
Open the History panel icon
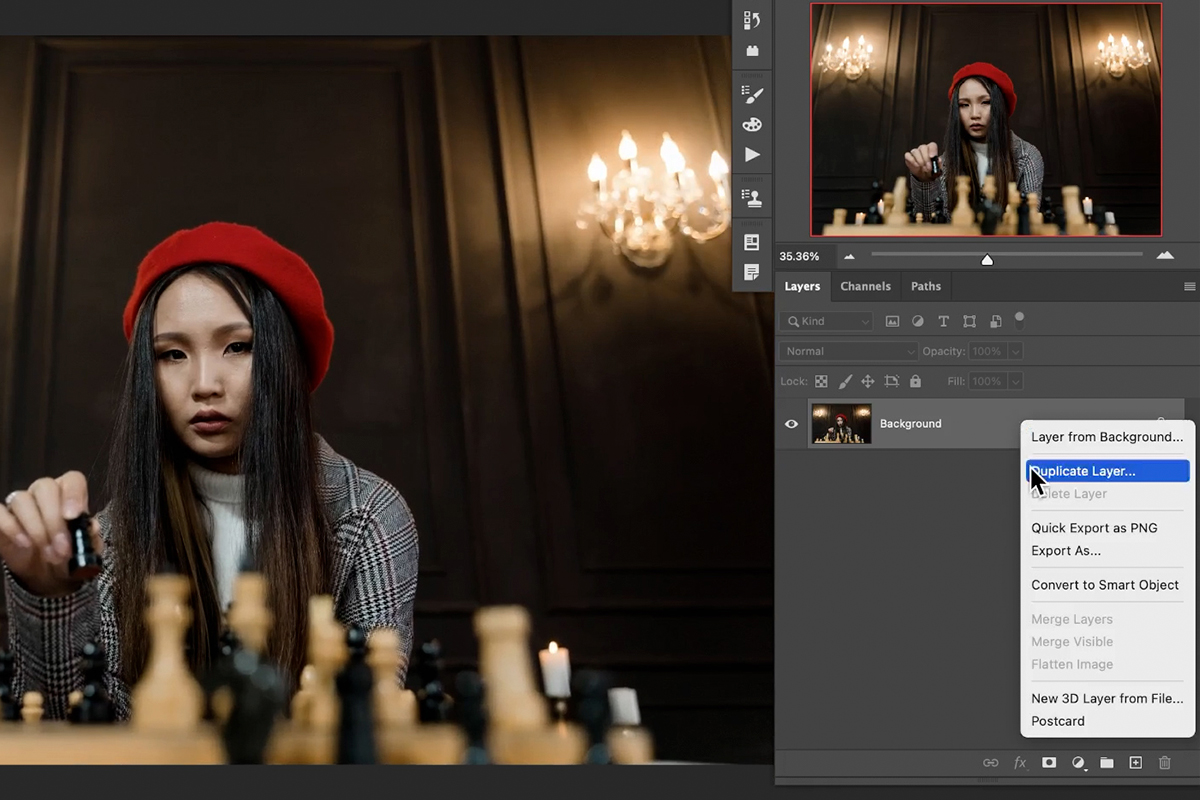[752, 19]
